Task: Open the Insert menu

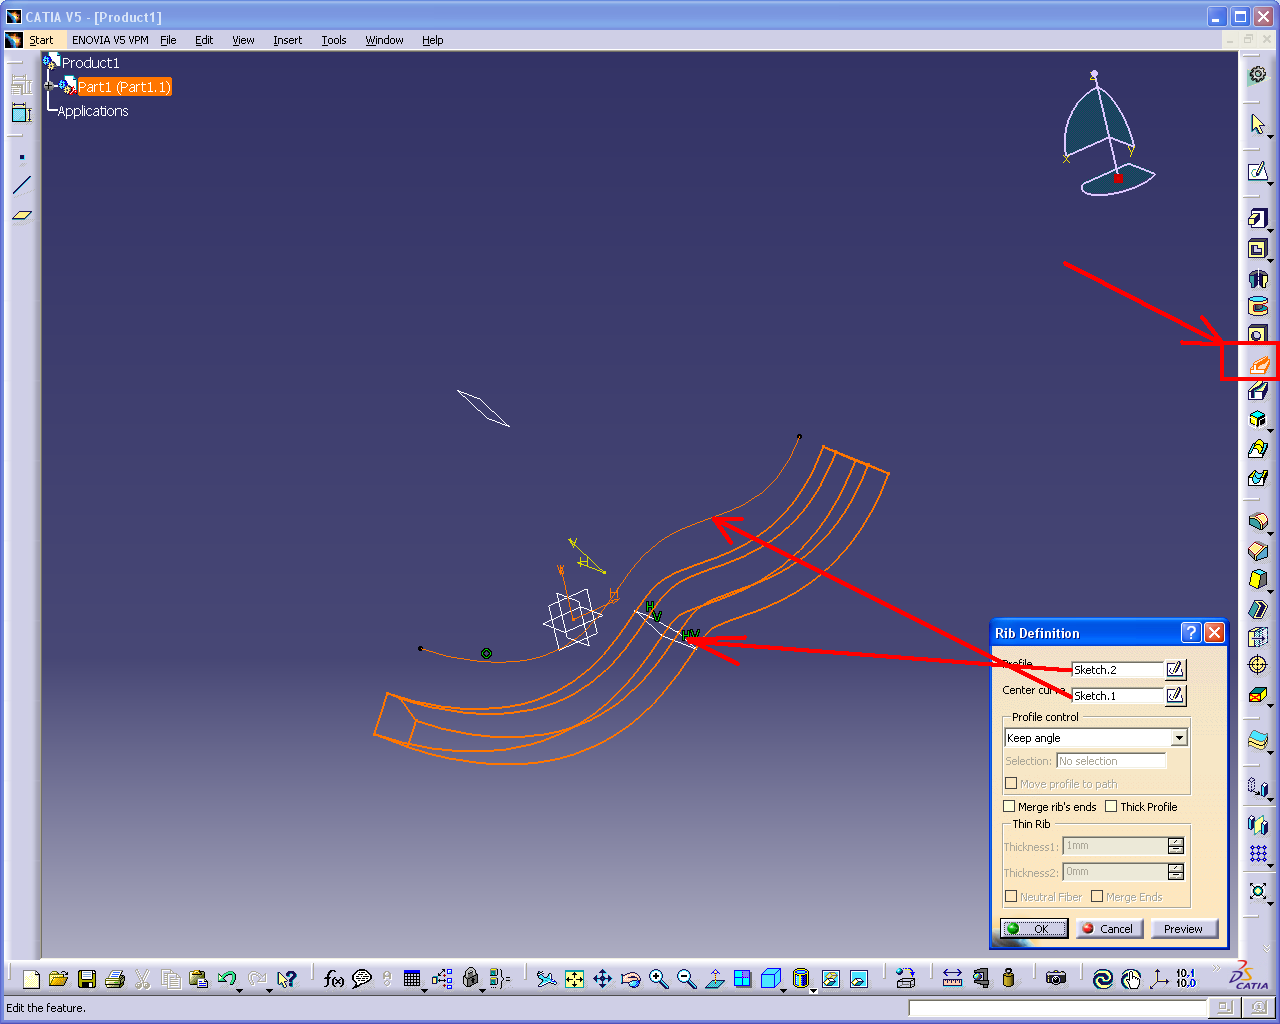Action: [x=287, y=40]
